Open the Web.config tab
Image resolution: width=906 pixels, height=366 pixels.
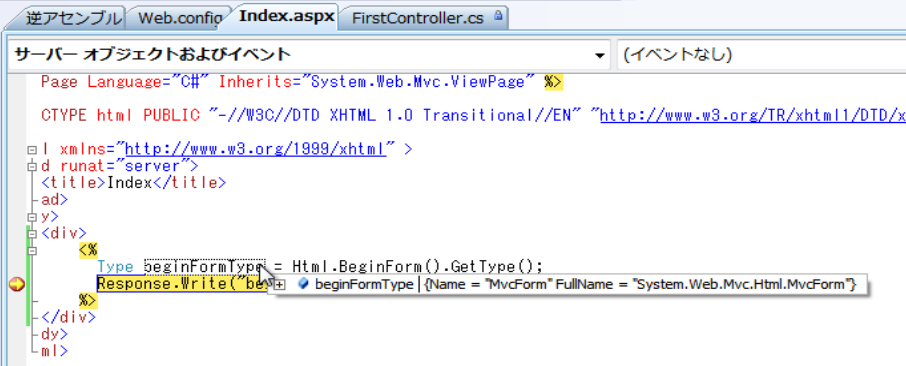pyautogui.click(x=180, y=18)
